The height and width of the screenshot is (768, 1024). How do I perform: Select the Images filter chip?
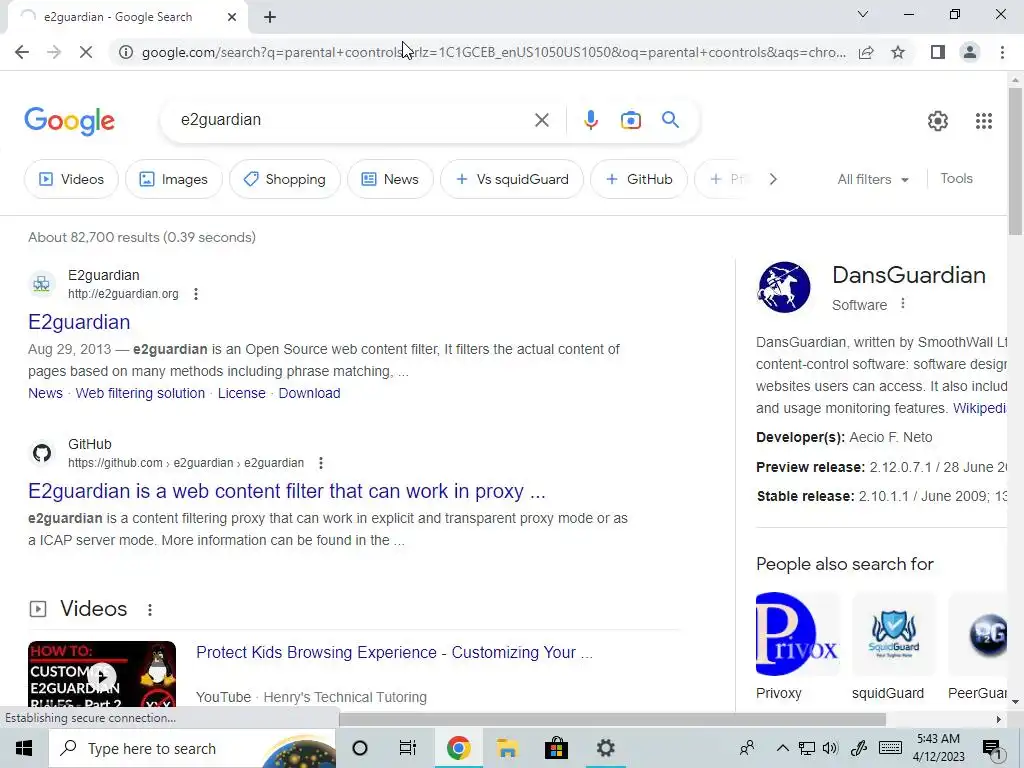pyautogui.click(x=174, y=179)
